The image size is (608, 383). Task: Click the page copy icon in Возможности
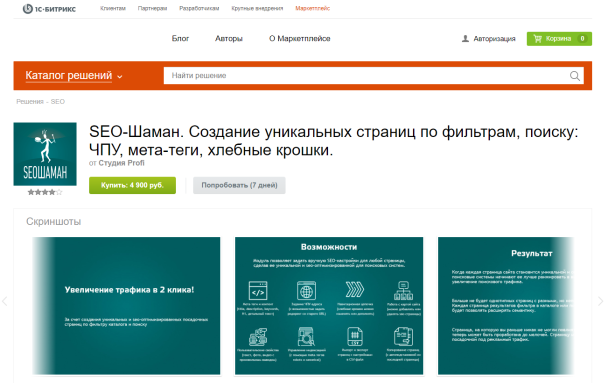(403, 336)
